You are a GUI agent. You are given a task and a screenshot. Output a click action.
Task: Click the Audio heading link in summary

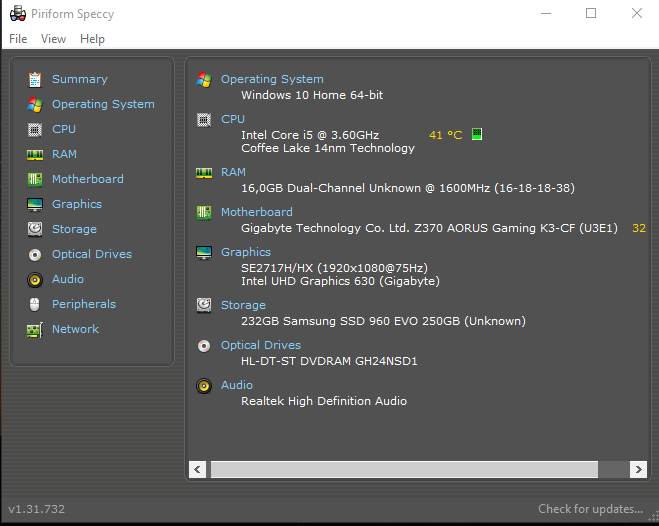pos(237,385)
